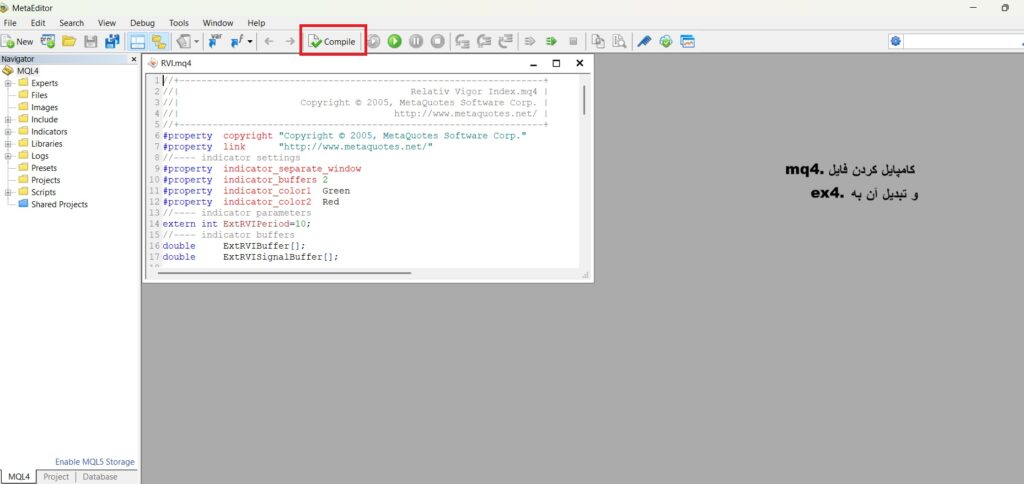1024x484 pixels.
Task: Click the blue MQL Wizard marker icon
Action: pyautogui.click(x=644, y=41)
